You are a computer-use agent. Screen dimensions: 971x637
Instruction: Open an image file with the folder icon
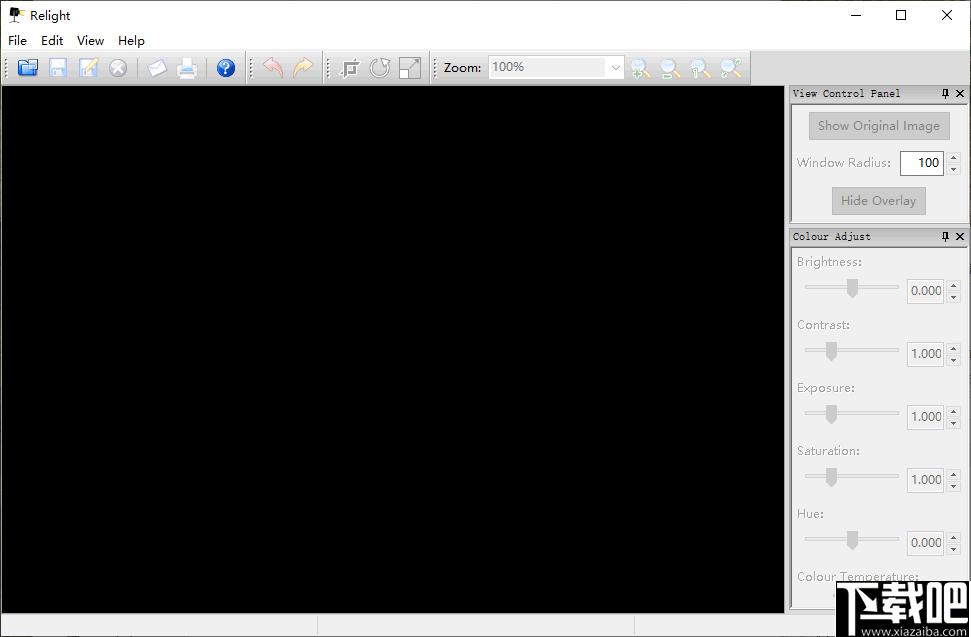point(28,67)
